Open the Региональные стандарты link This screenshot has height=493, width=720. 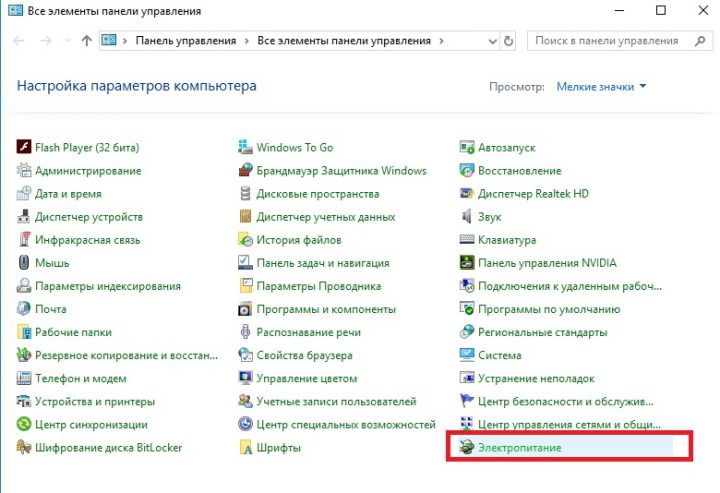pos(543,332)
